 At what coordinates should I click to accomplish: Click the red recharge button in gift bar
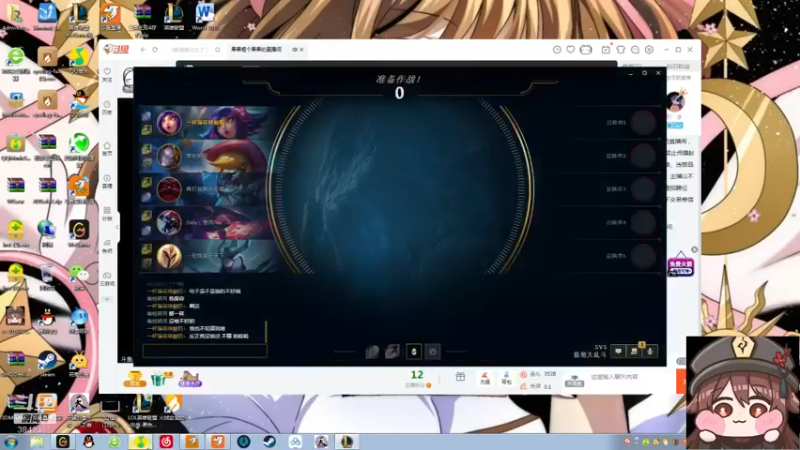pyautogui.click(x=485, y=378)
